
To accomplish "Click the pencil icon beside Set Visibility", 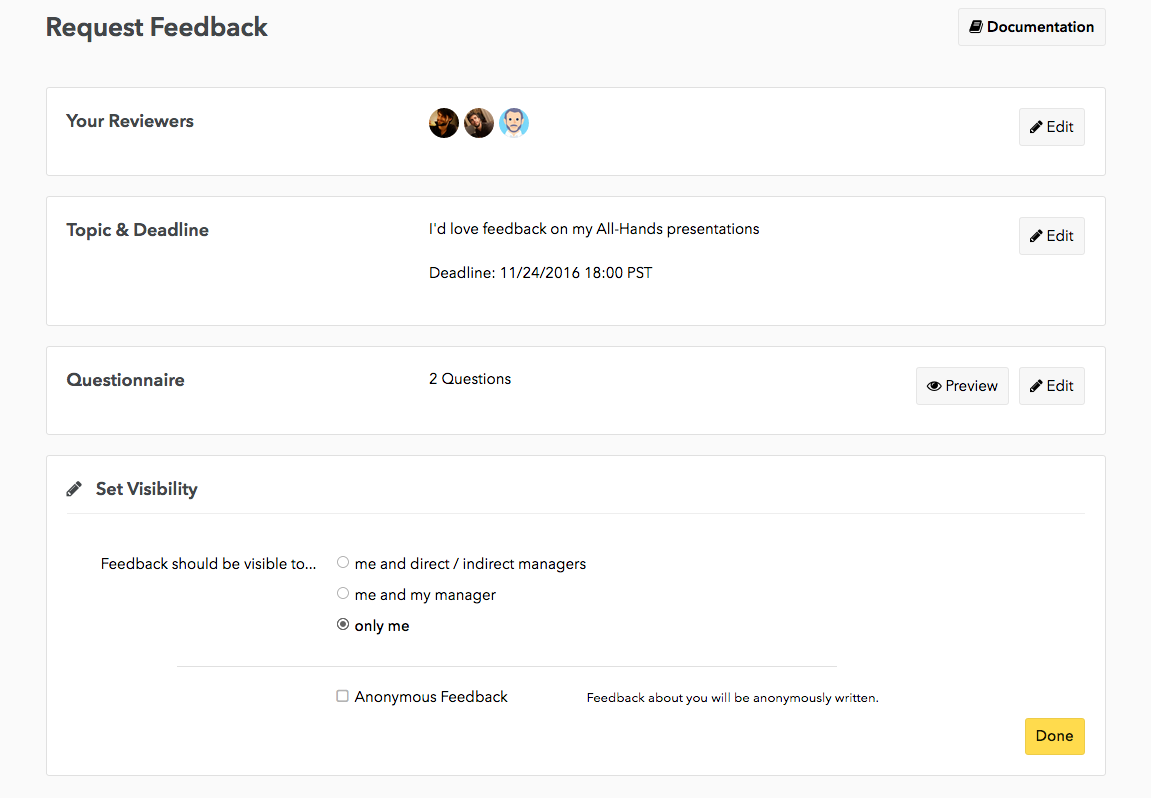I will pyautogui.click(x=74, y=489).
